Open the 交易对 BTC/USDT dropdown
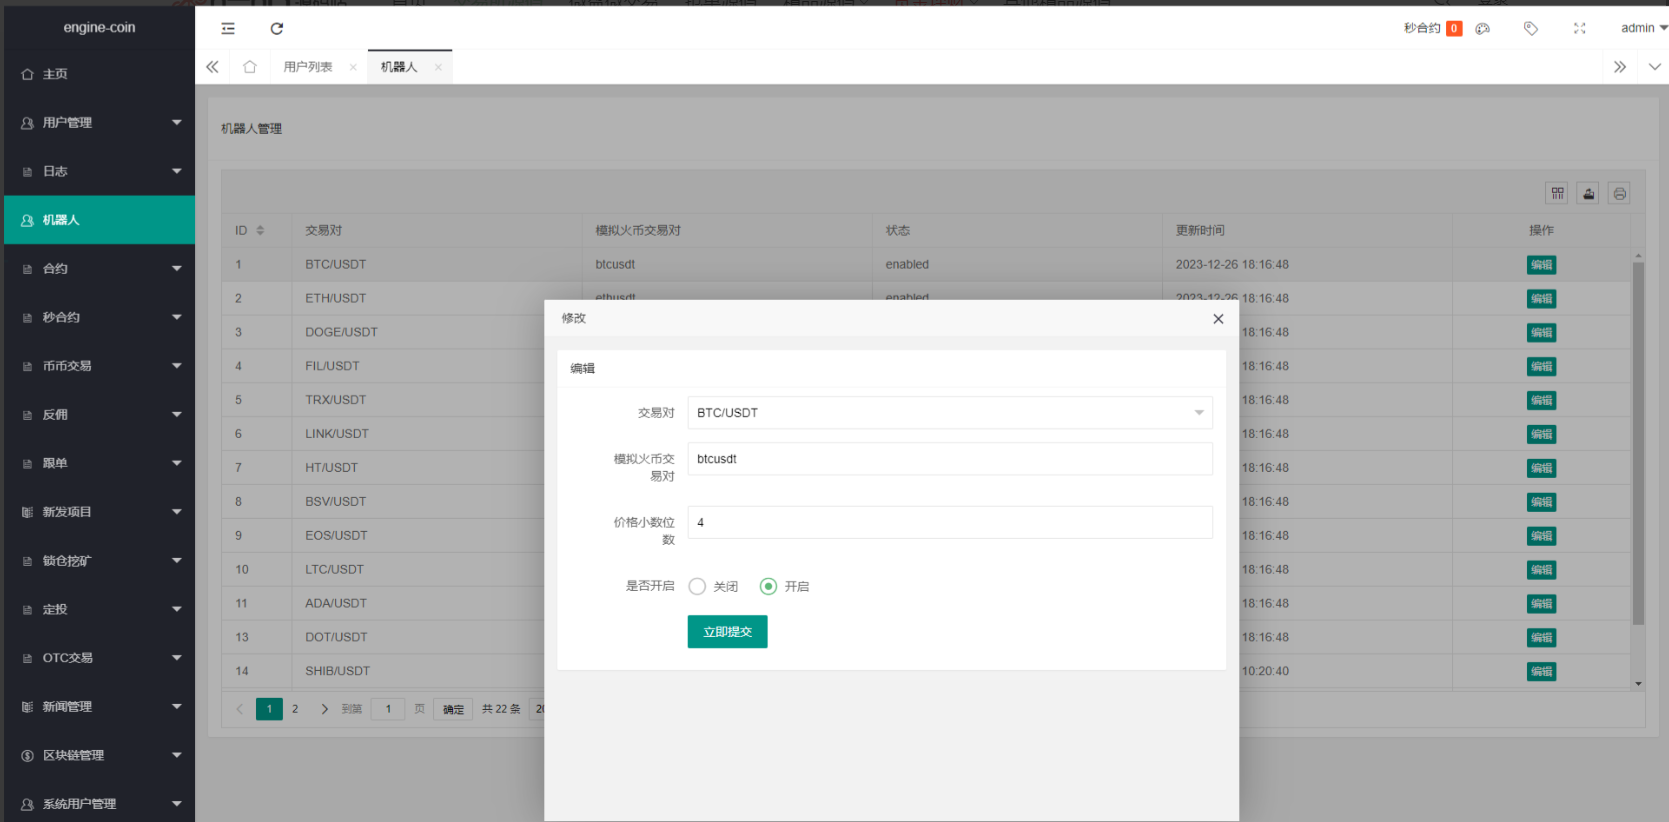This screenshot has width=1669, height=822. click(949, 413)
